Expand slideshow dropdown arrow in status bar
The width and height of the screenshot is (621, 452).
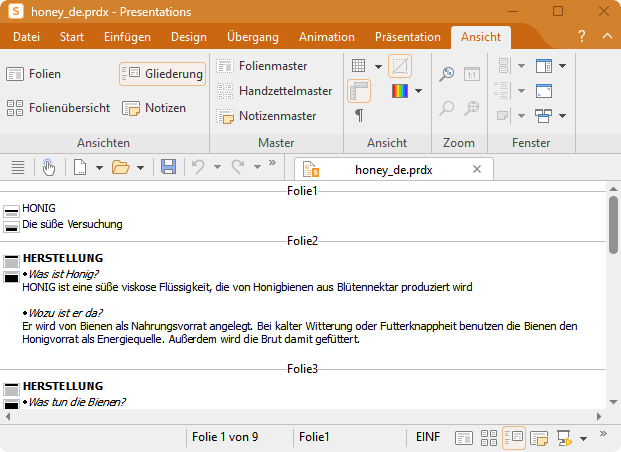pyautogui.click(x=583, y=439)
